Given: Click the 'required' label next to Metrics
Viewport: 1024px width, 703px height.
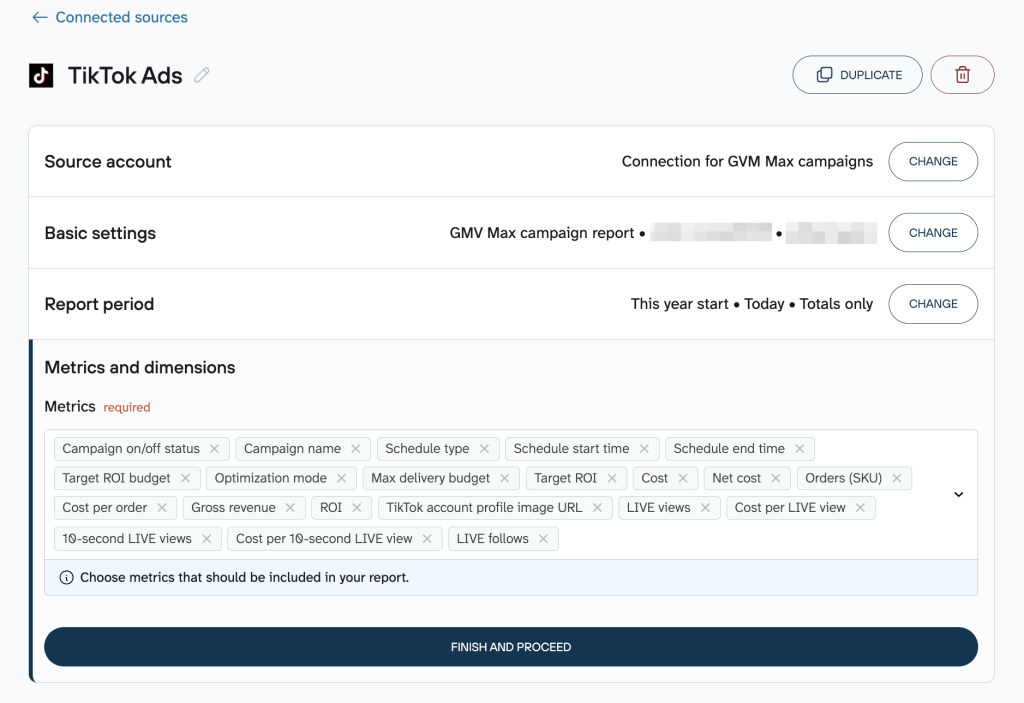Looking at the screenshot, I should pos(127,408).
